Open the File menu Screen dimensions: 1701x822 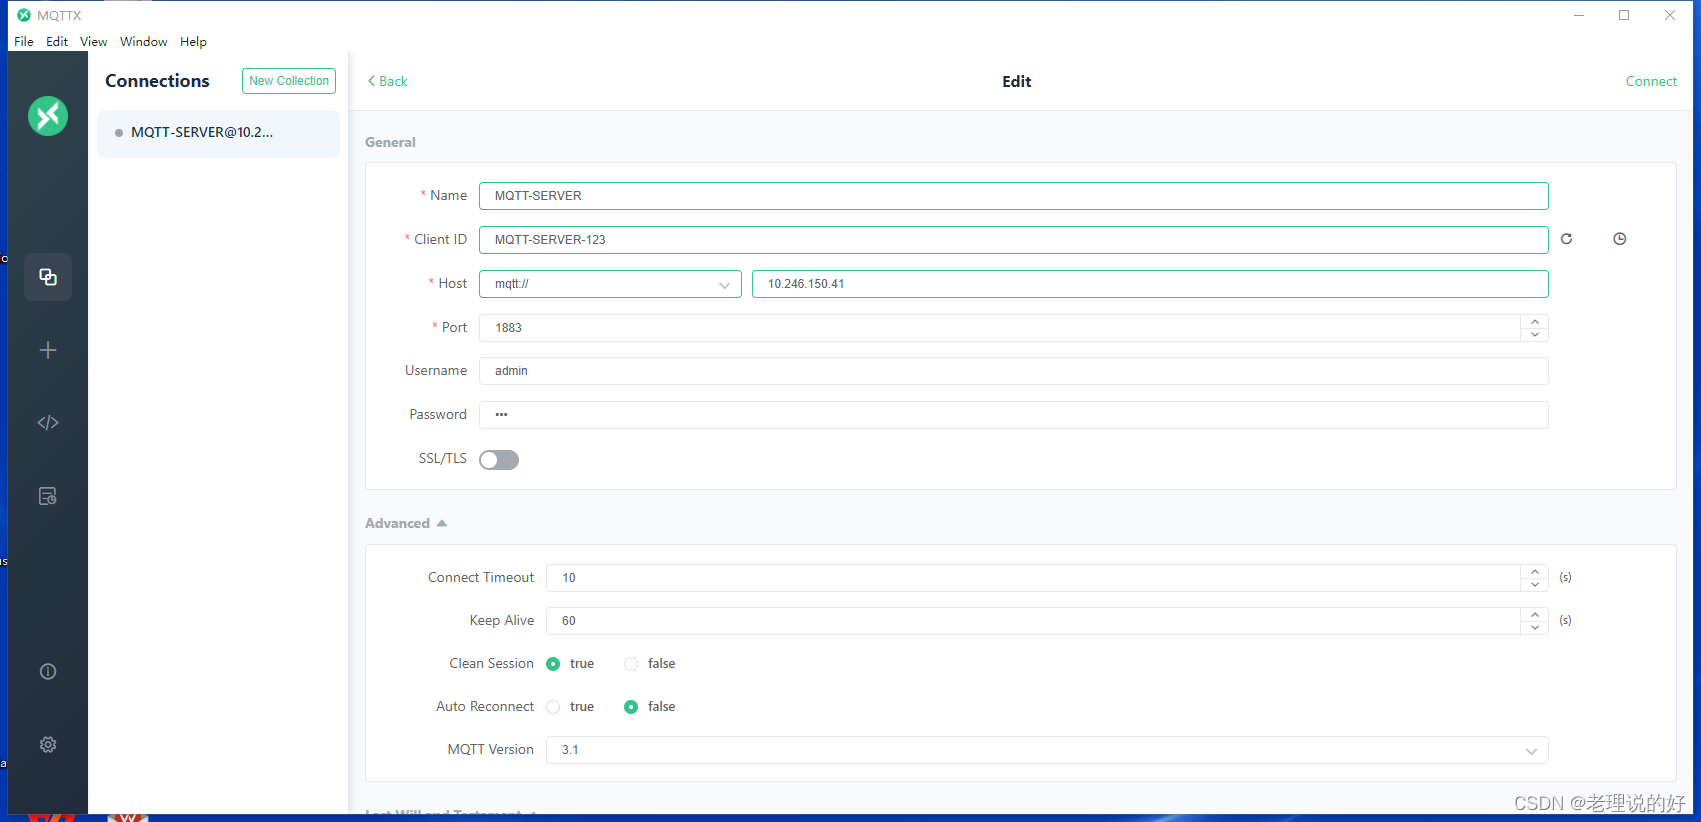click(24, 42)
